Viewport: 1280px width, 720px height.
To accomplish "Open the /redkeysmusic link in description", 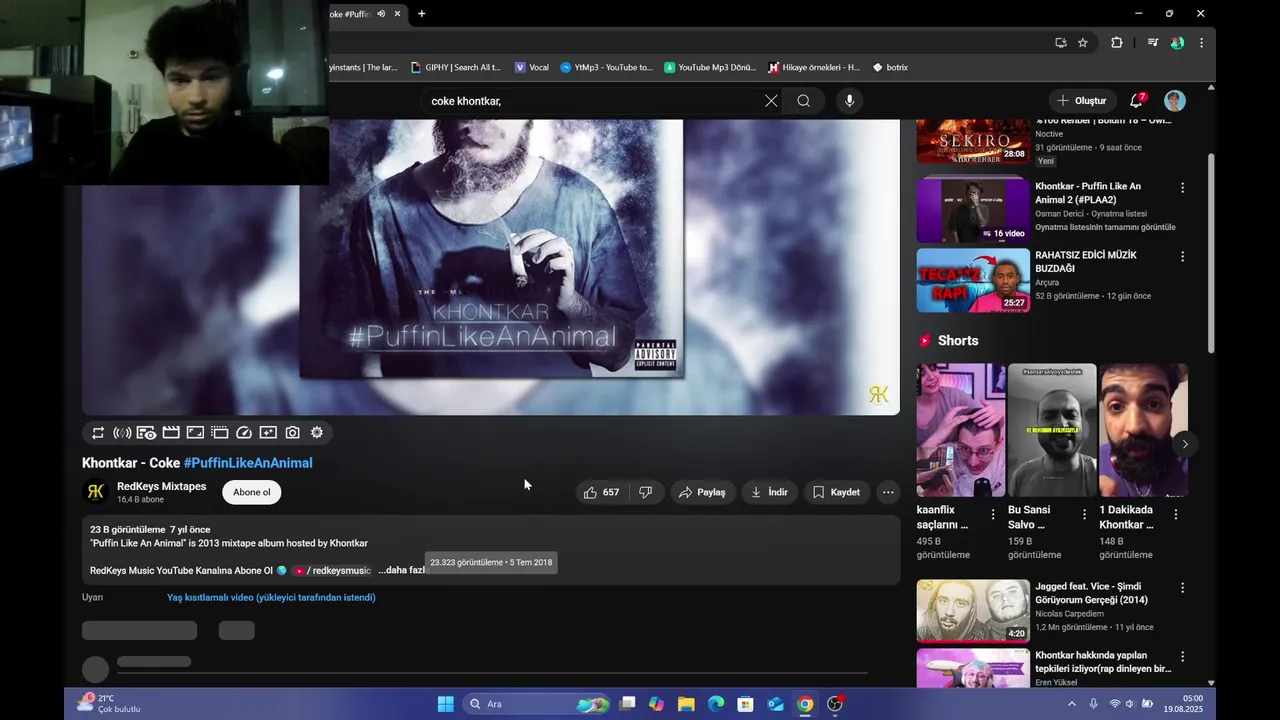I will pyautogui.click(x=330, y=570).
